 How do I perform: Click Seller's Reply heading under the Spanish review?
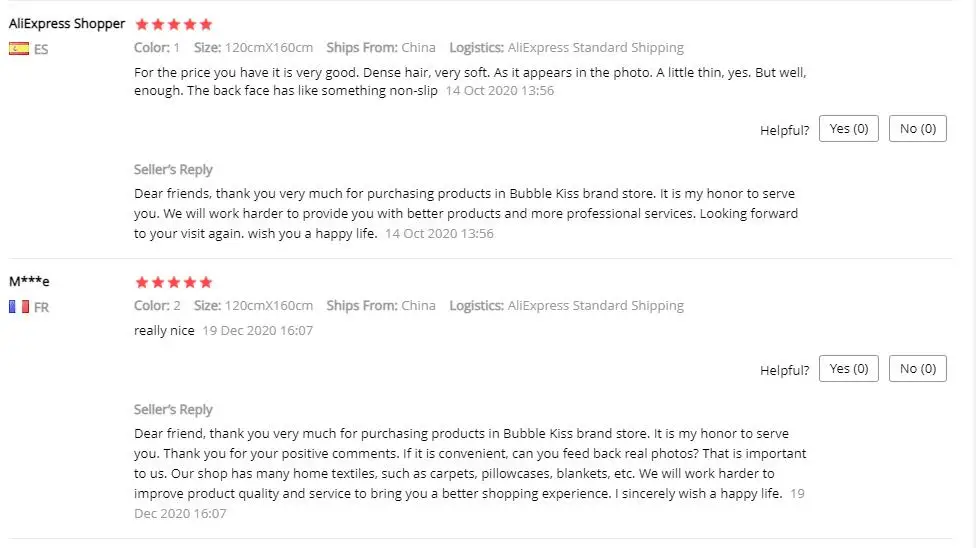173,169
